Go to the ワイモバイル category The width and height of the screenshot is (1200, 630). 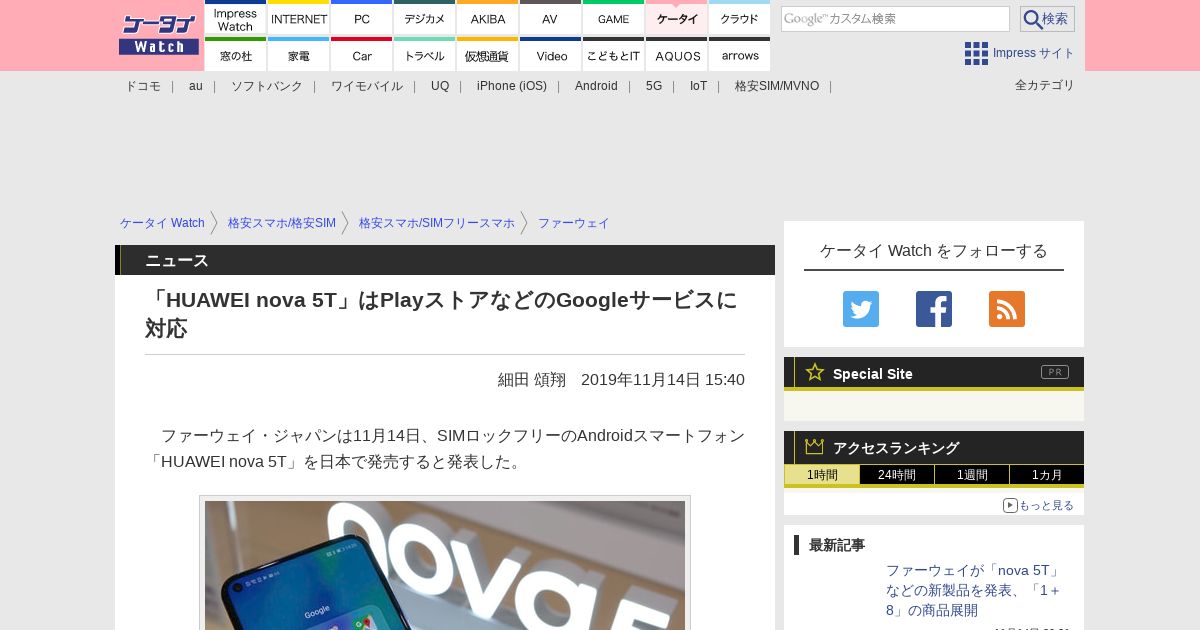point(367,86)
